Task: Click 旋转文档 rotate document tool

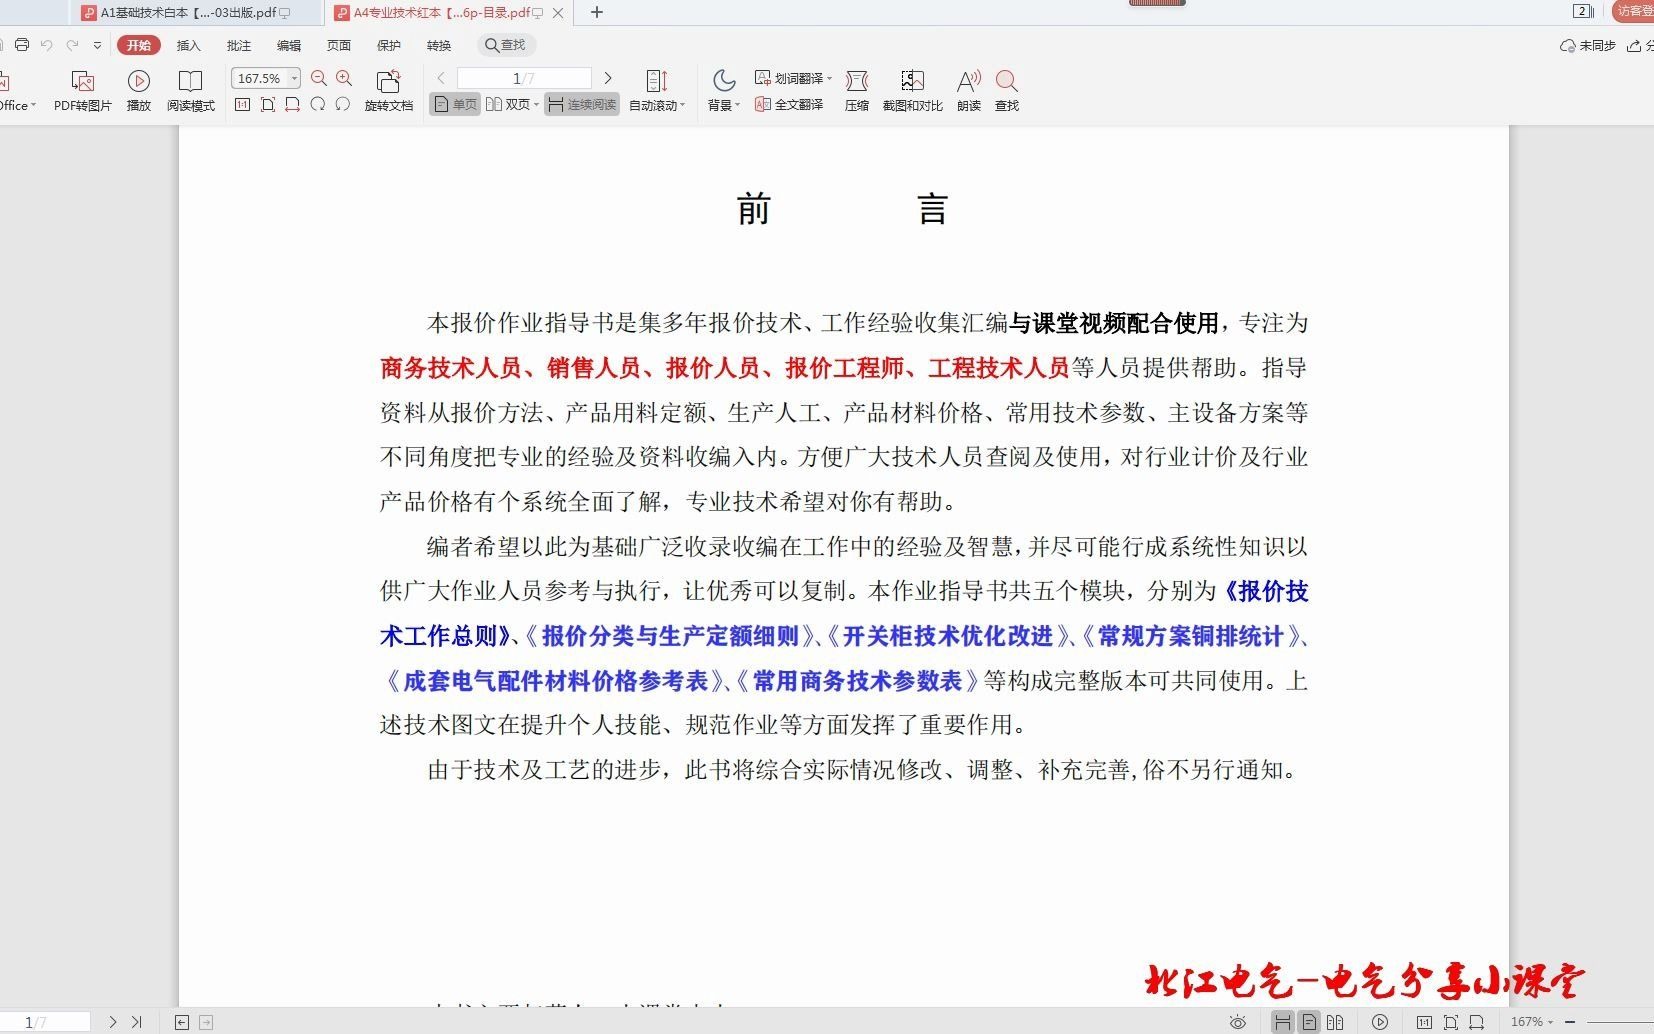Action: 388,90
